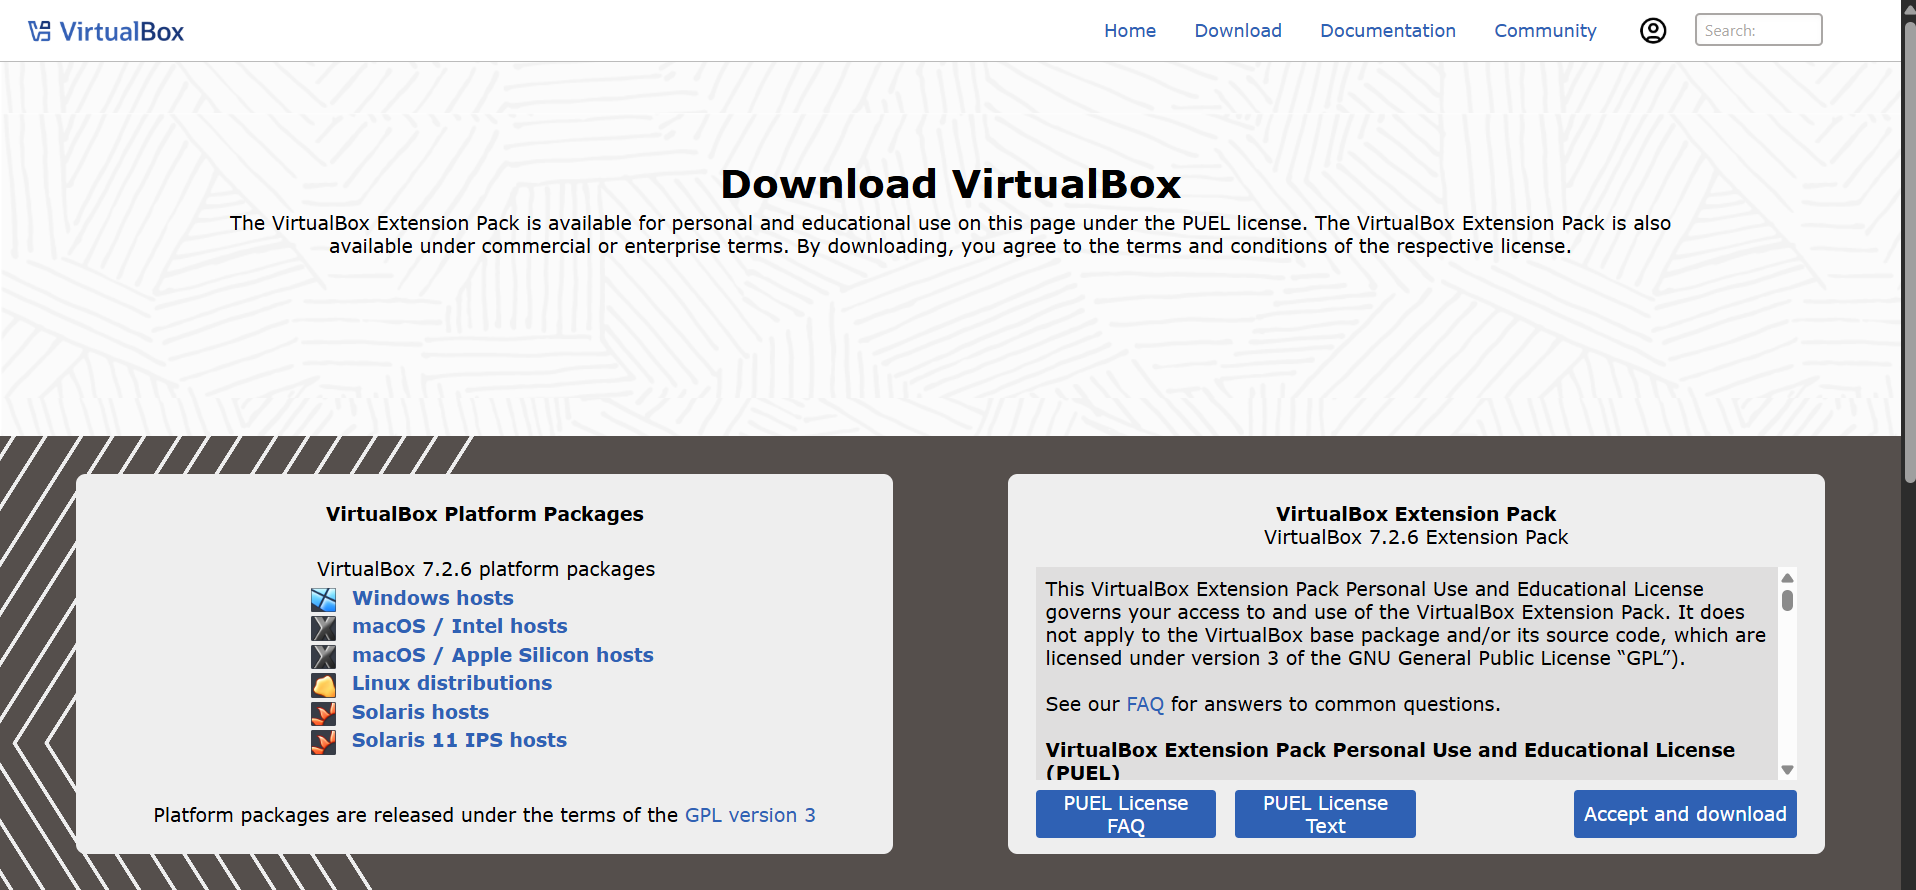
Task: Open the Download menu item
Action: point(1238,31)
